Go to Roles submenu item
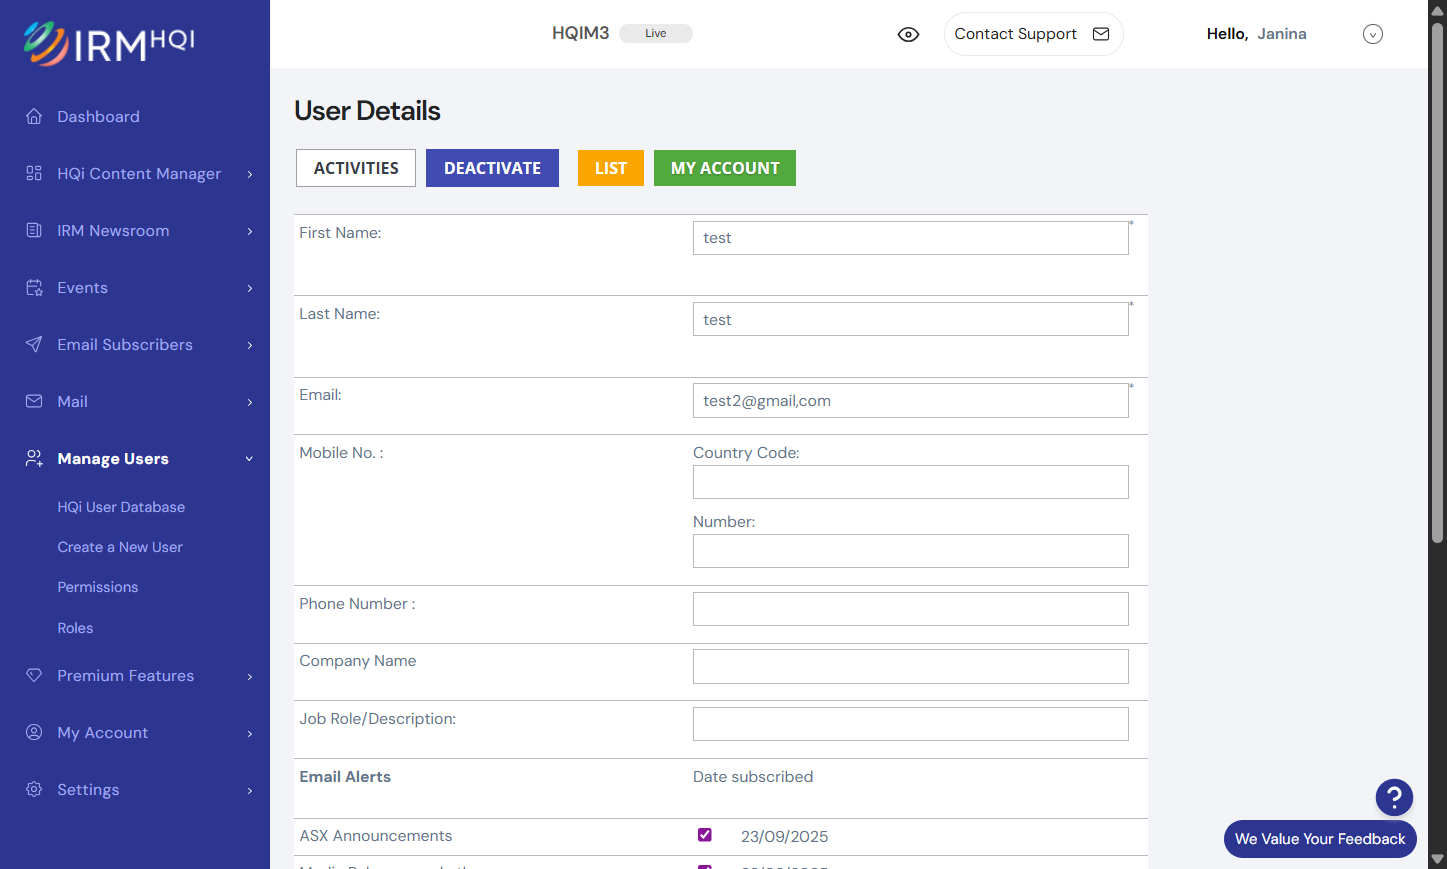 [75, 628]
